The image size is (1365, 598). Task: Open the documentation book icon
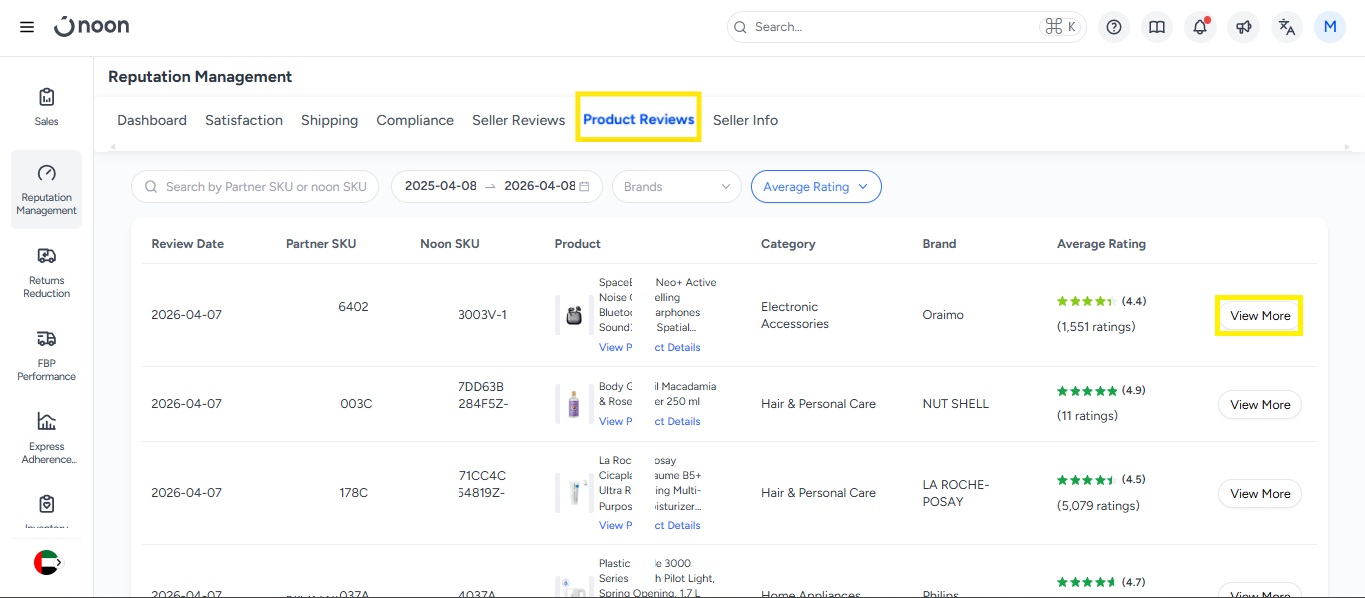pyautogui.click(x=1157, y=27)
